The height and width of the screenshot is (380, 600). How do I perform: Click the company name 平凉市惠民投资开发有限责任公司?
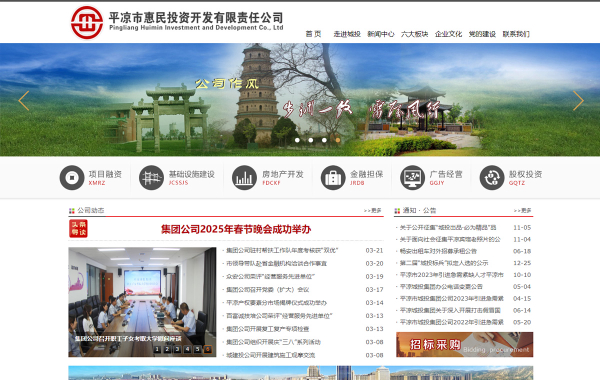196,18
